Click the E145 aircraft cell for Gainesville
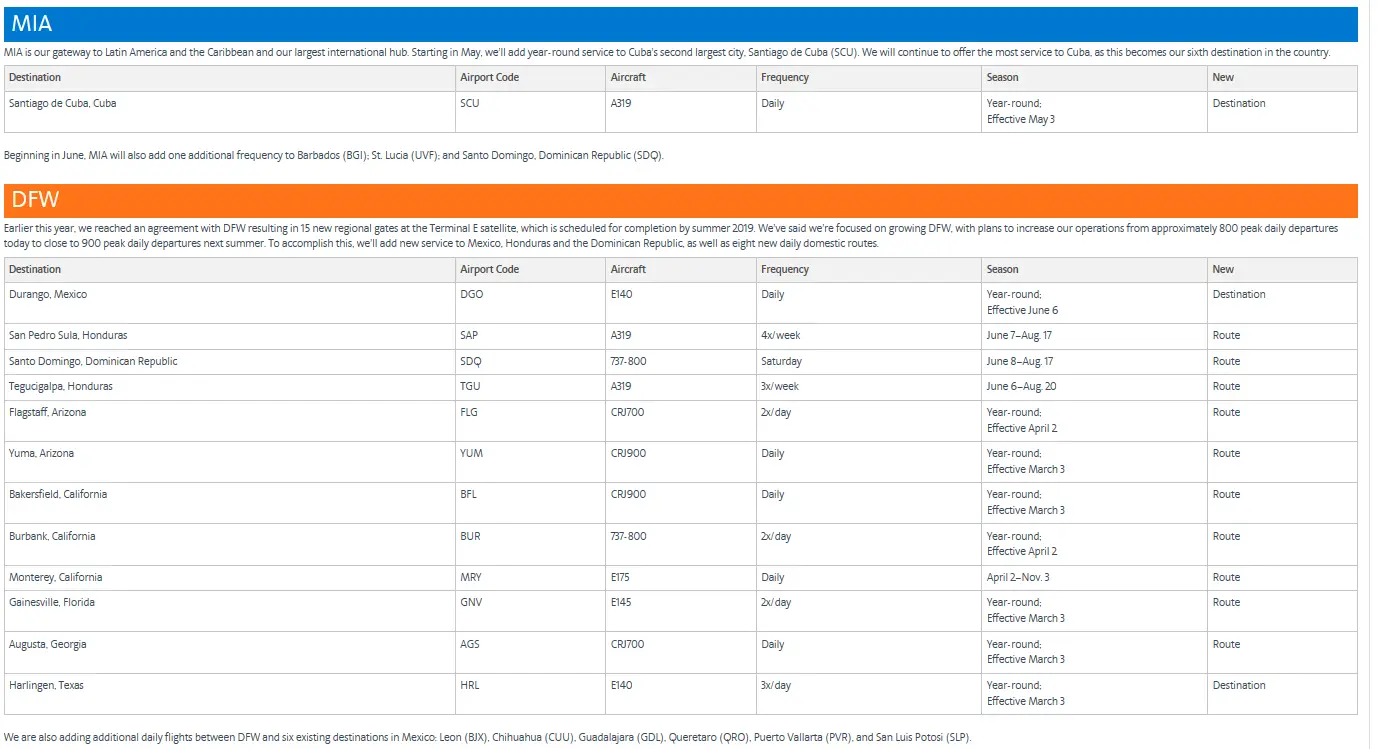The width and height of the screenshot is (1377, 749). click(621, 603)
